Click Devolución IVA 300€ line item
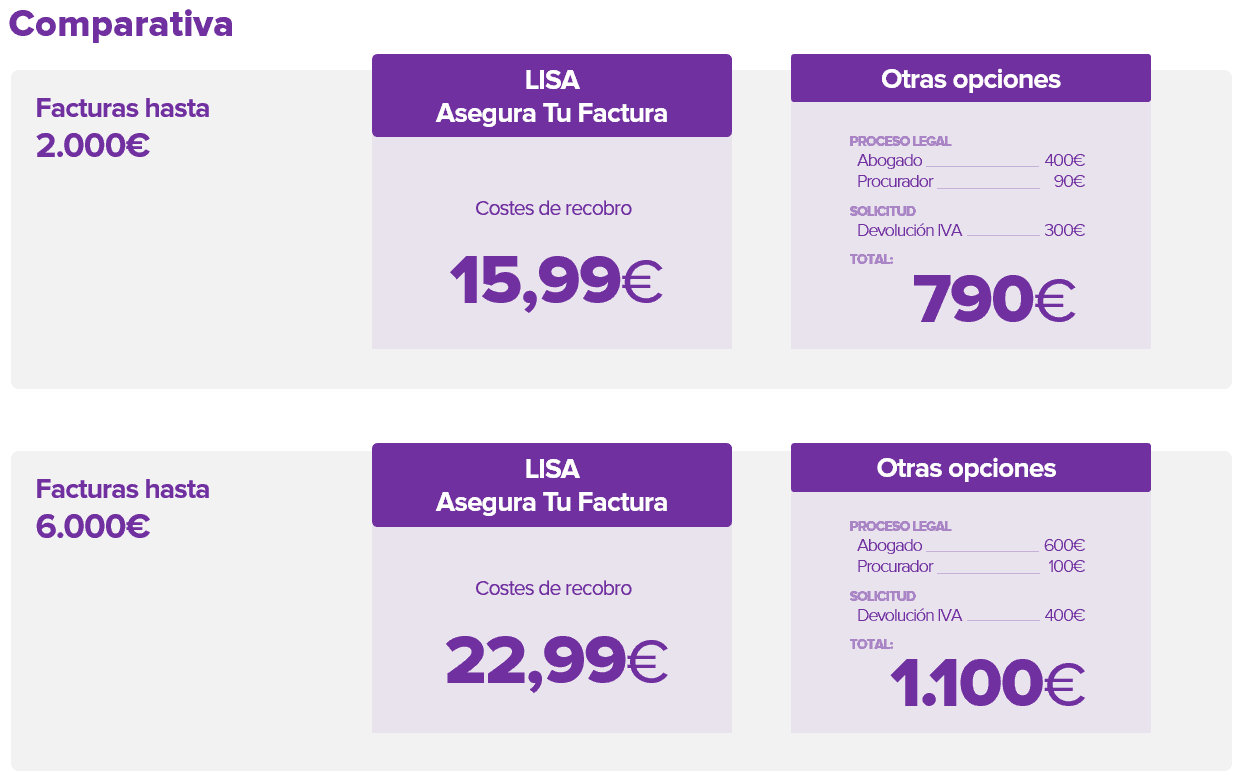The width and height of the screenshot is (1243, 783). (x=970, y=230)
